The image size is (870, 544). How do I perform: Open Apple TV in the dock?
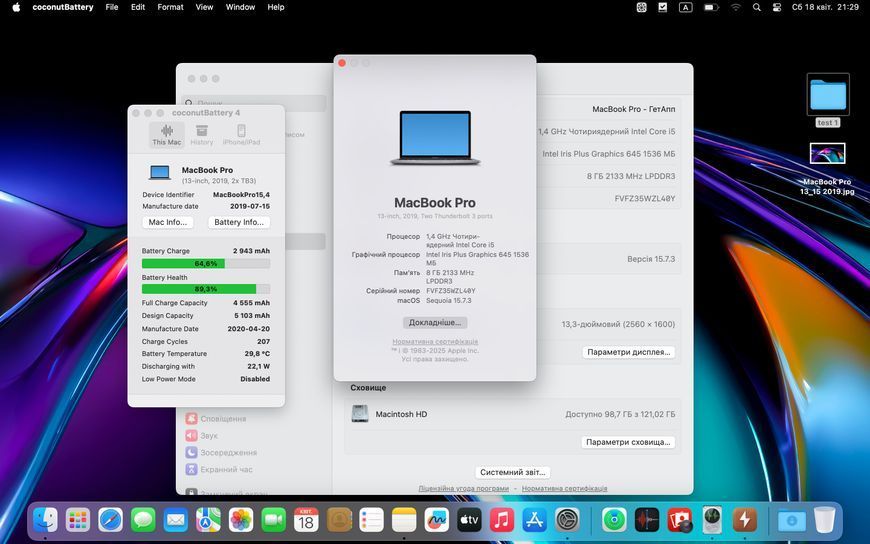click(469, 520)
